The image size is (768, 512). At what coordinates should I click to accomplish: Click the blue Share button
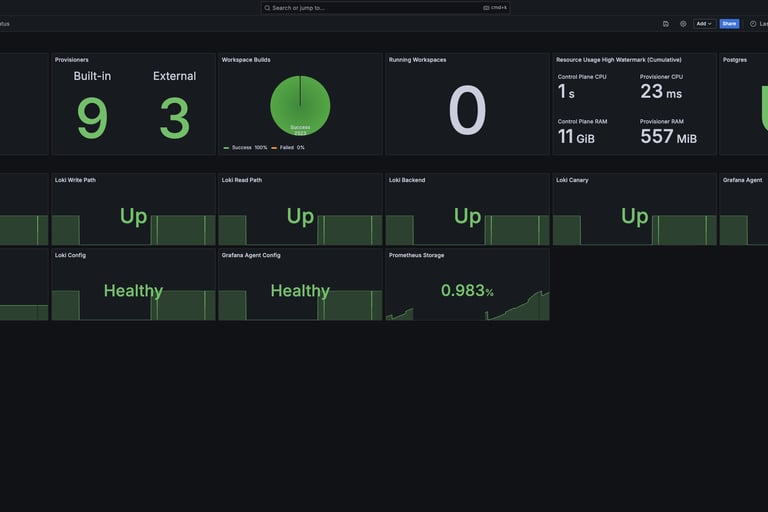coord(729,24)
